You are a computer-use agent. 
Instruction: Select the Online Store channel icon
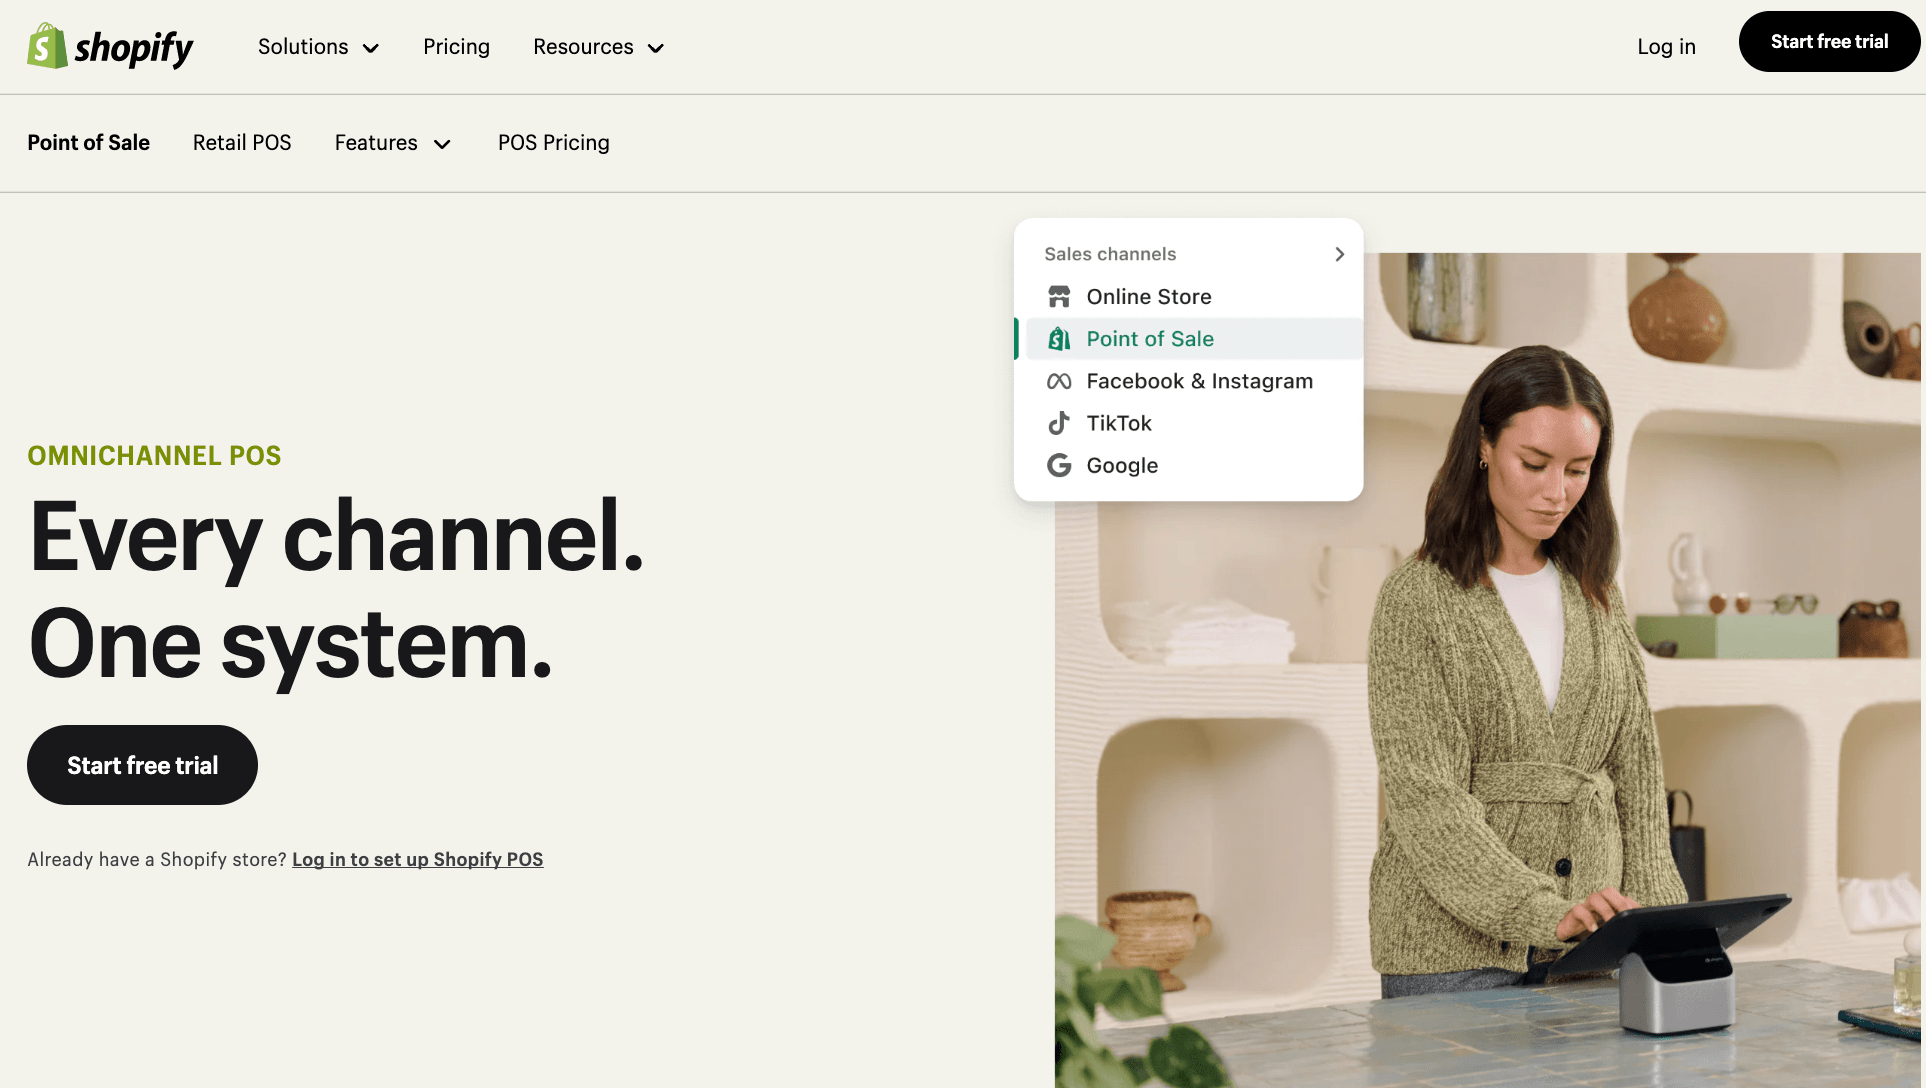(1059, 296)
